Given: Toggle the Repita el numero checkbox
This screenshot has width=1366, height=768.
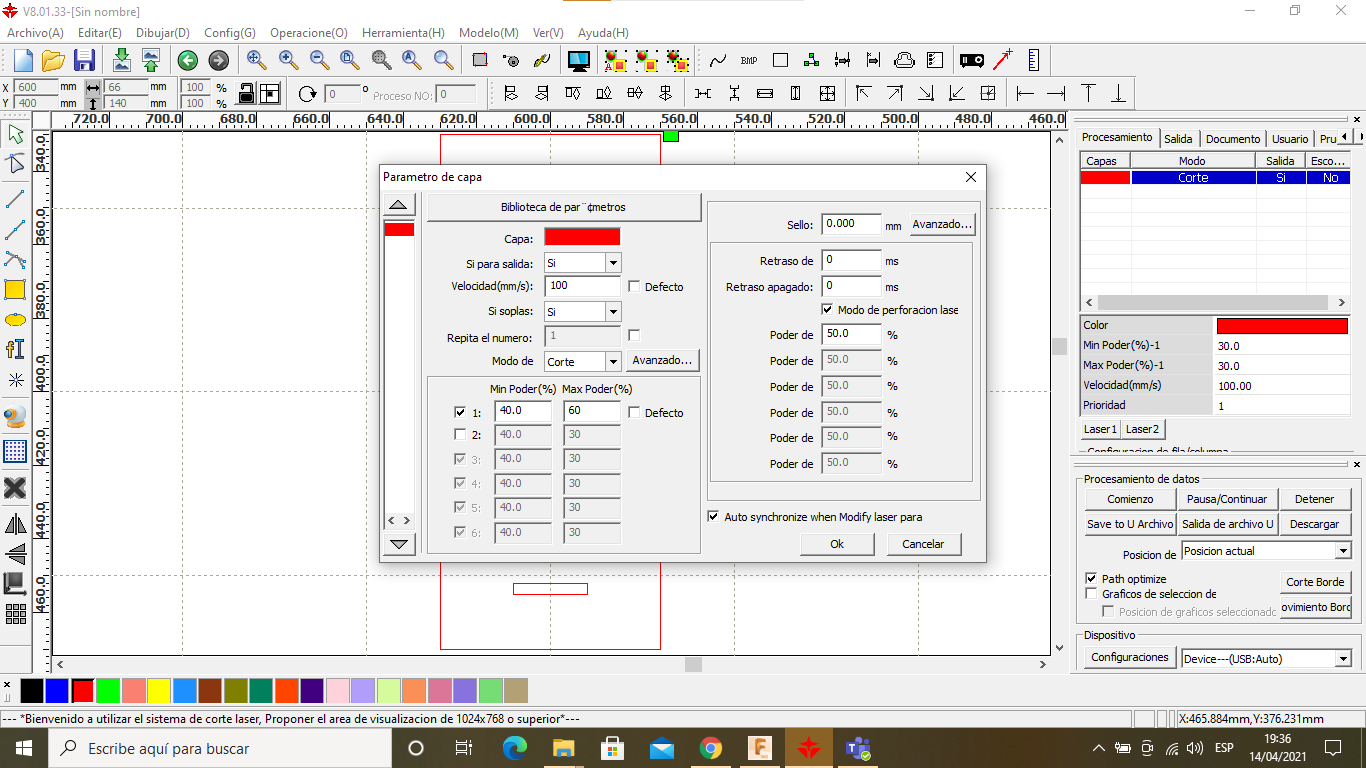Looking at the screenshot, I should pos(634,335).
